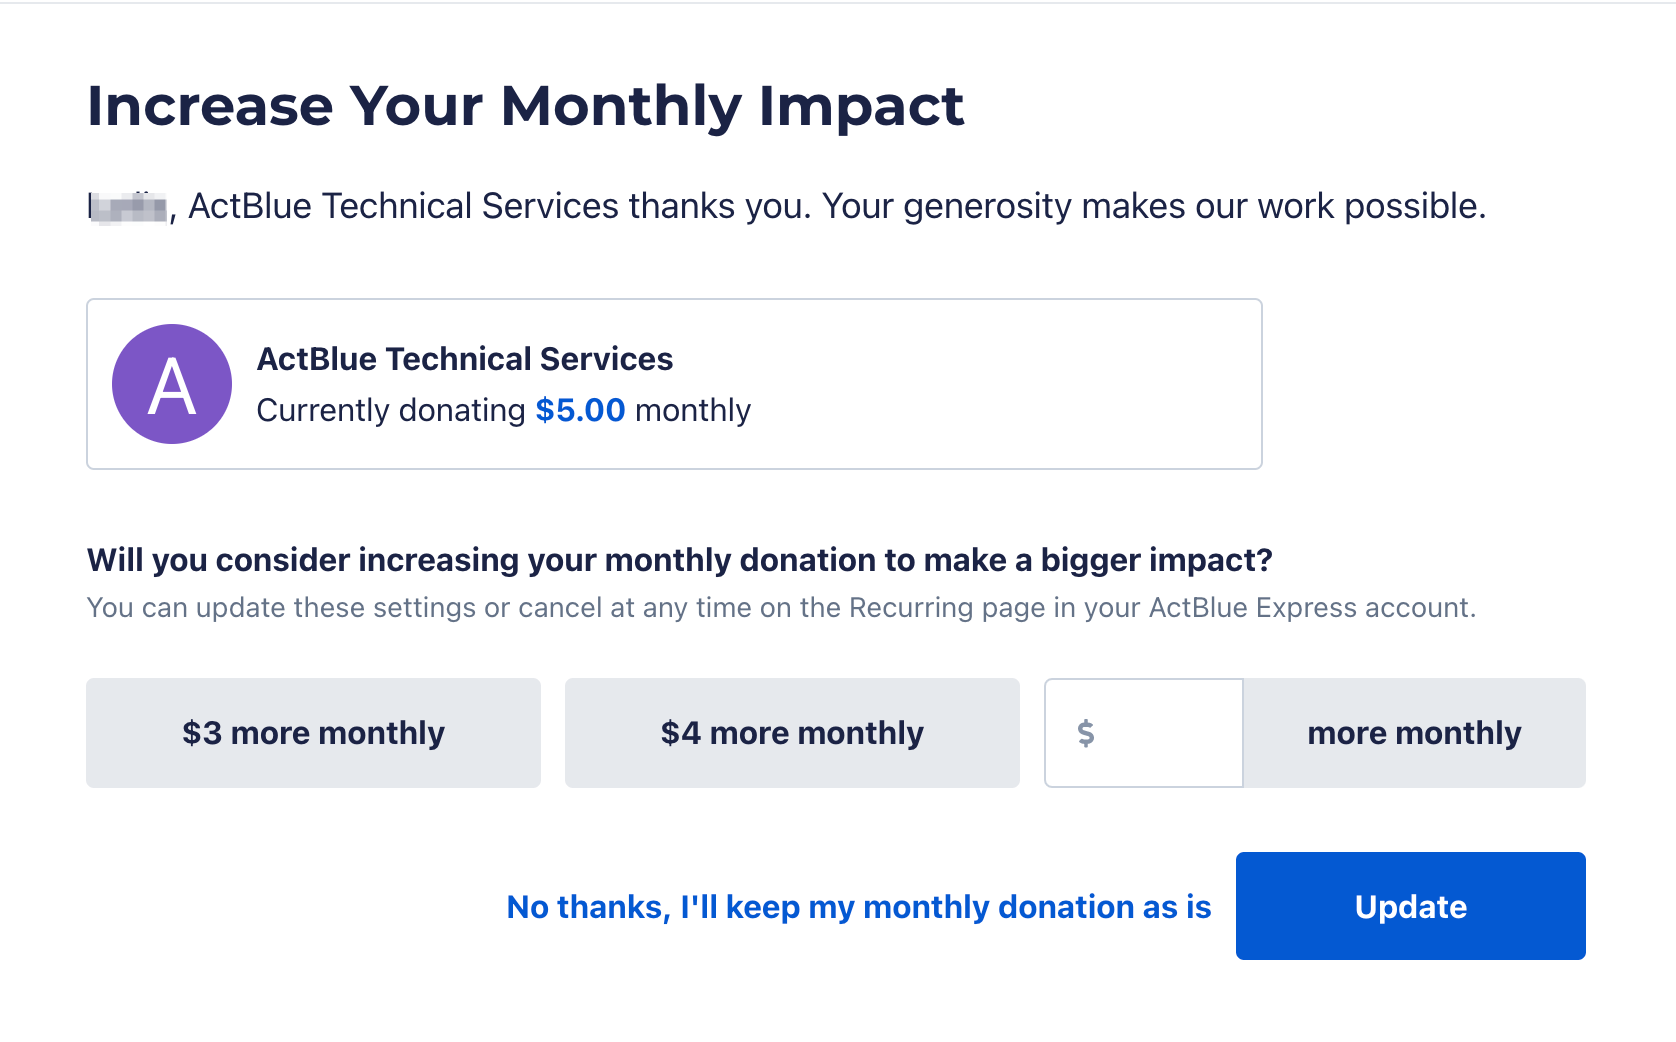This screenshot has height=1042, width=1676.
Task: Click the blurred donor name before the thank-you
Action: pos(128,207)
